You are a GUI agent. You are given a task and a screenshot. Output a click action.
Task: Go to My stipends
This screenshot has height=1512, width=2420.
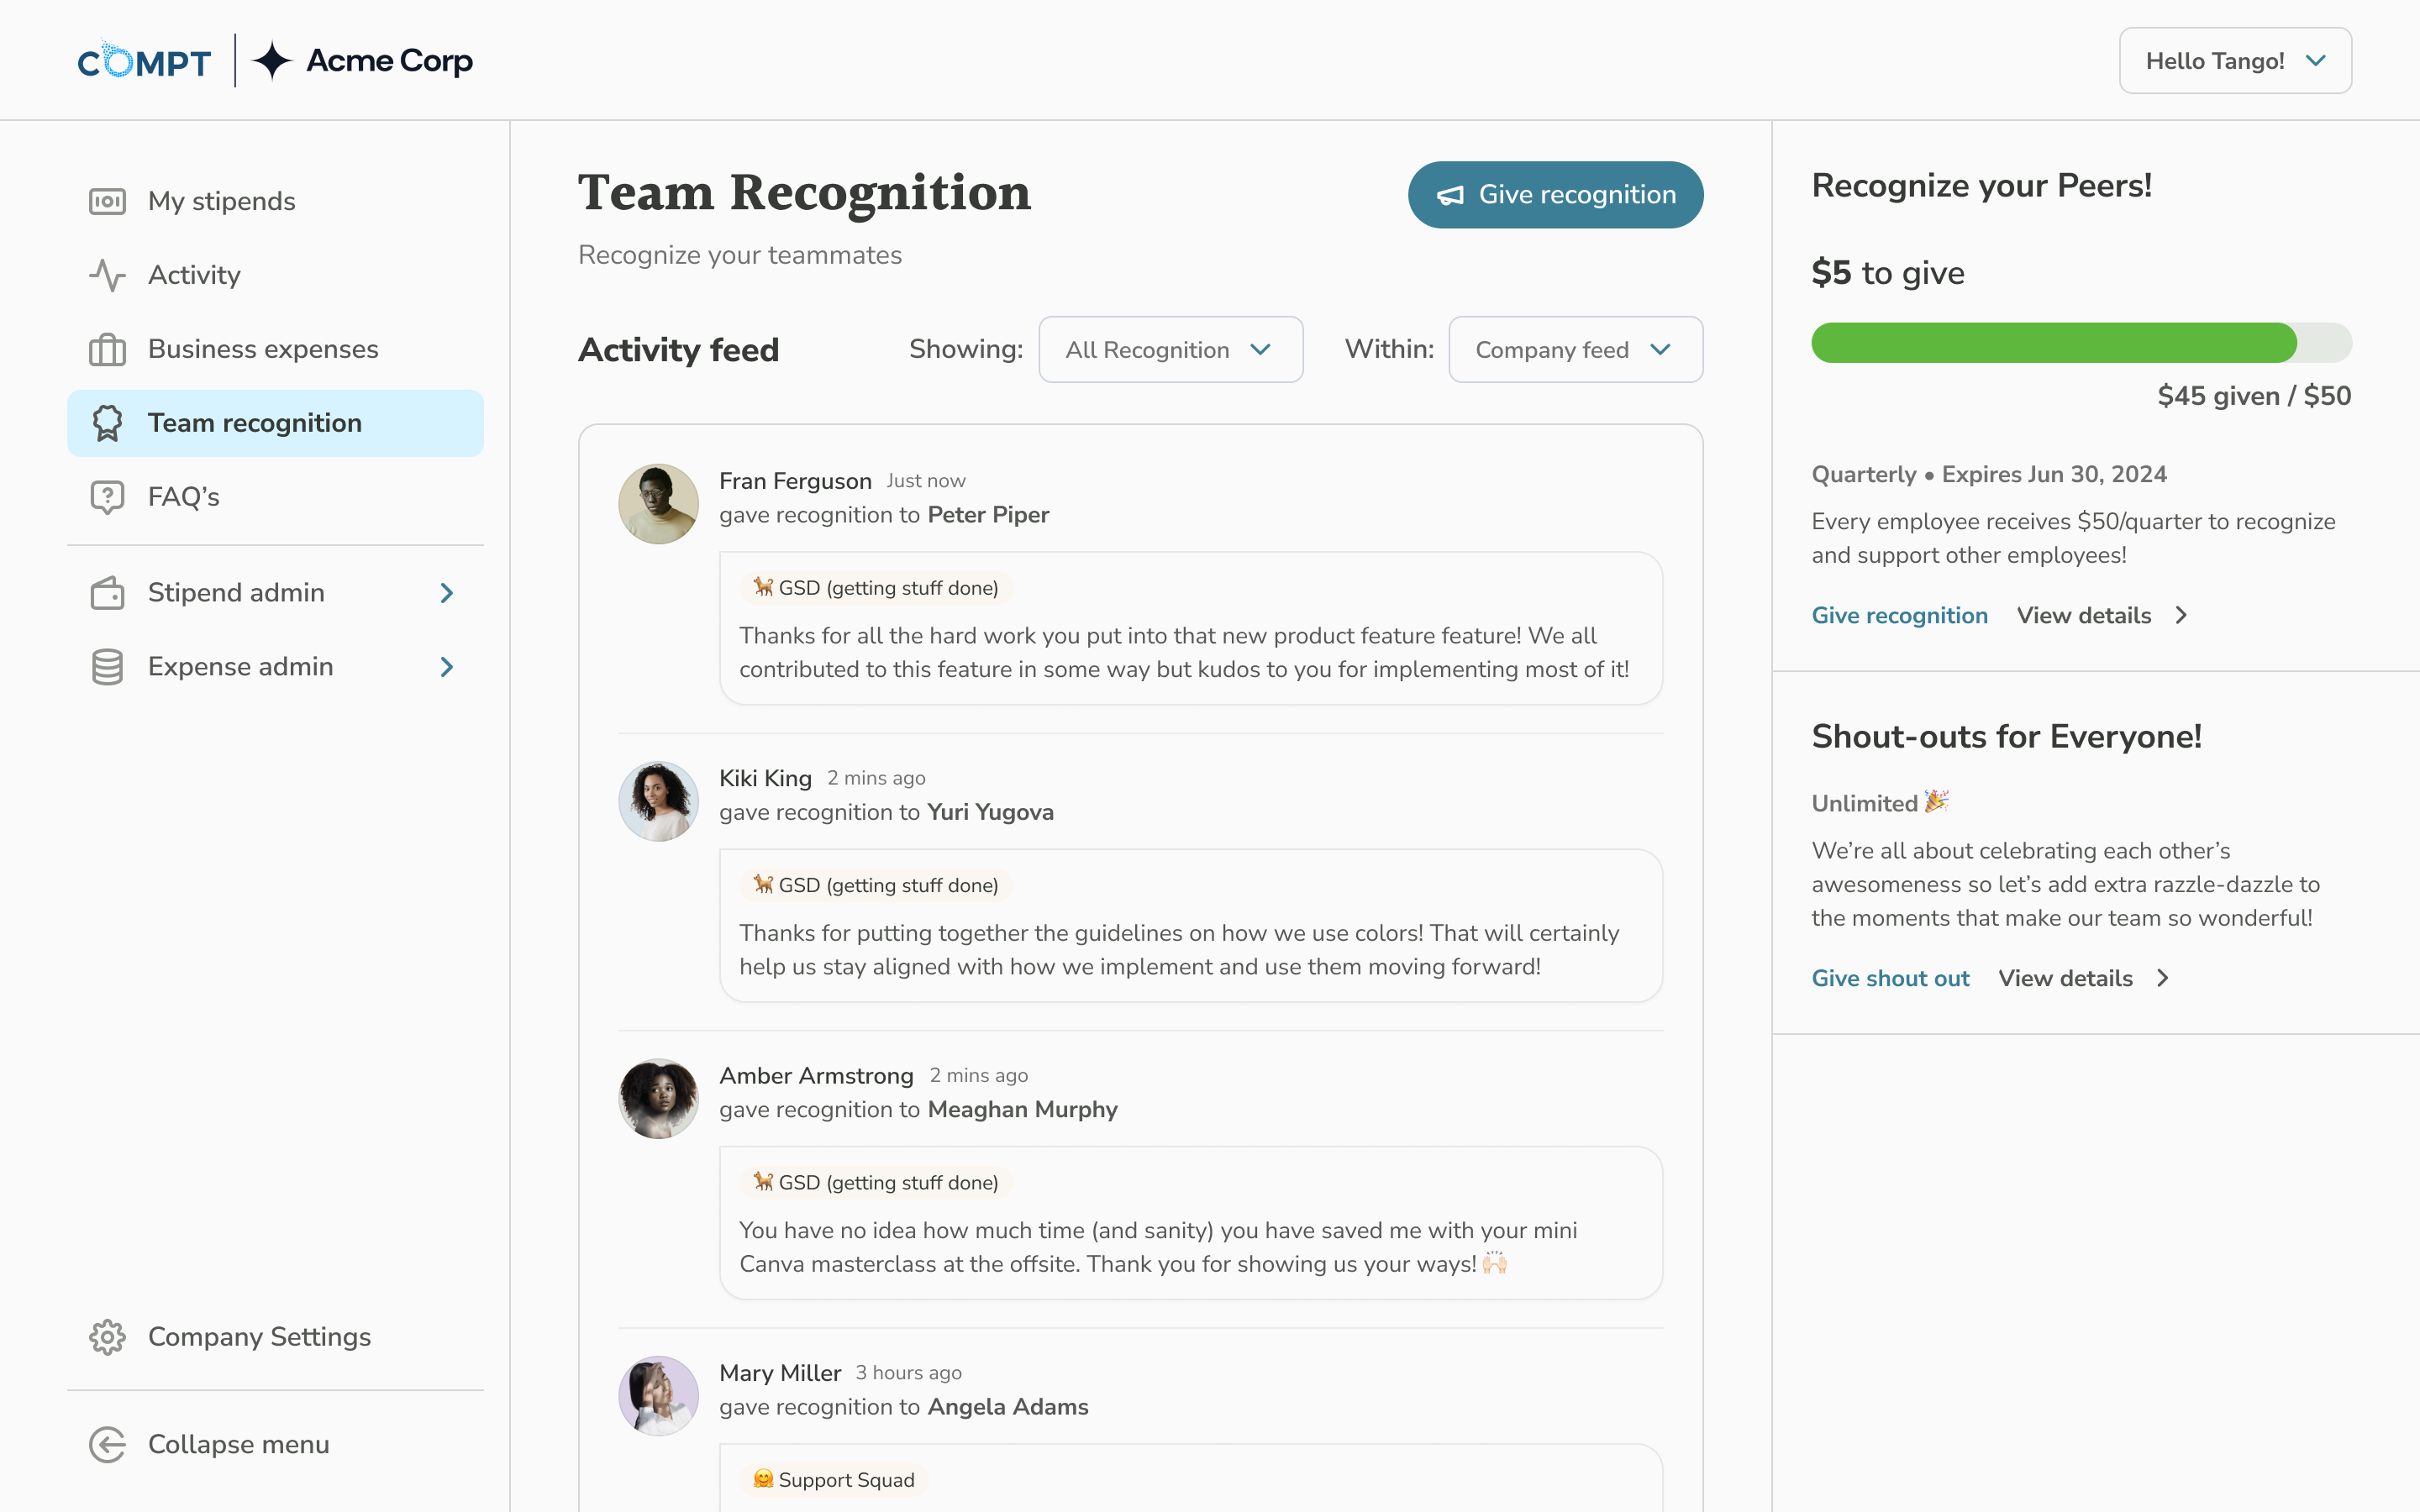coord(275,201)
